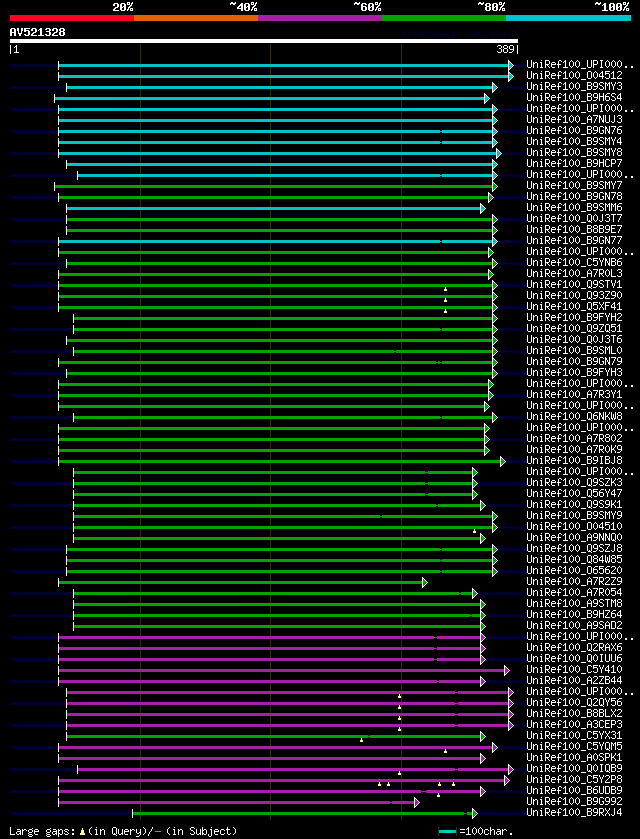The height and width of the screenshot is (839, 640).
Task: Open hit UniRef100_Q9SZK3
Action: pos(574,483)
